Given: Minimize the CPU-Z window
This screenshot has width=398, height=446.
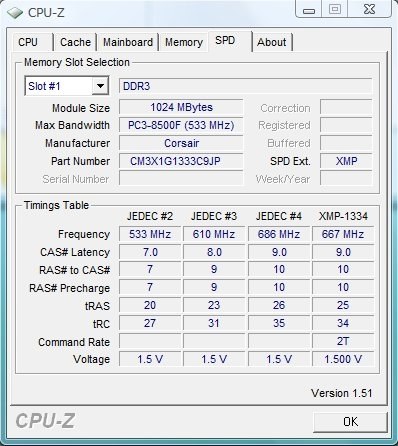Looking at the screenshot, I should coord(309,10).
